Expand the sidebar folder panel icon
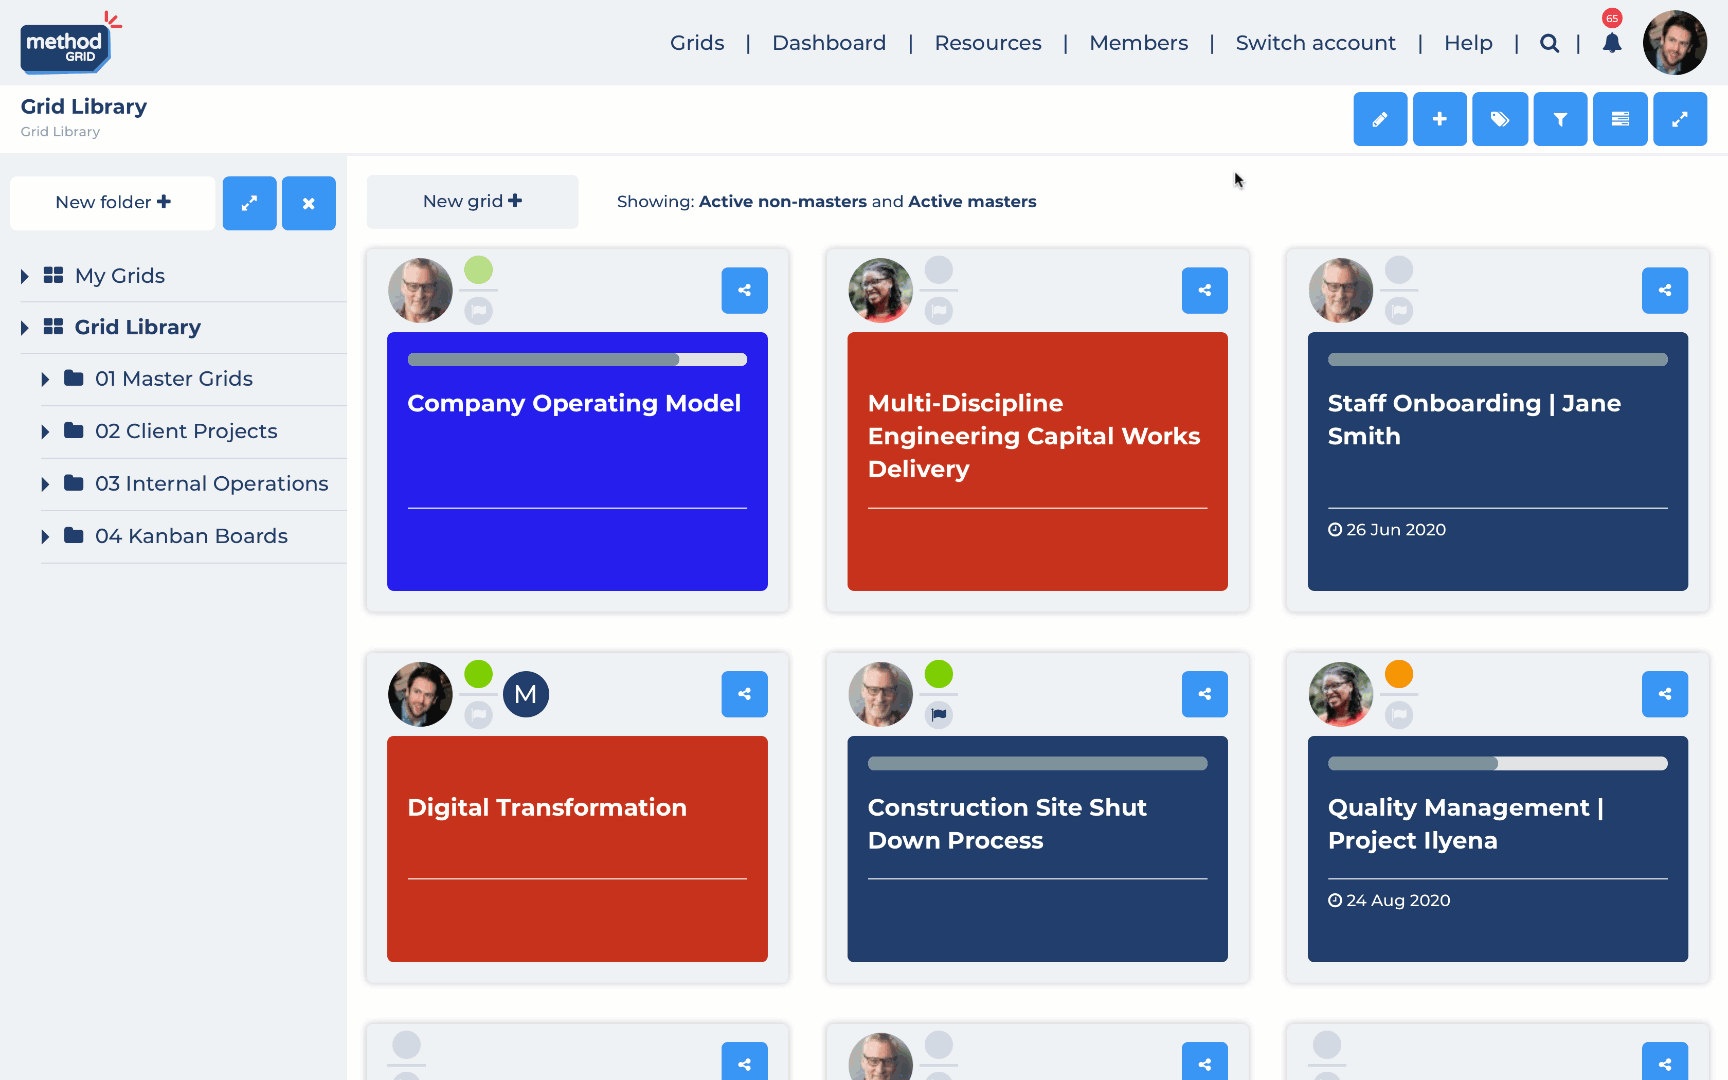 (x=249, y=203)
